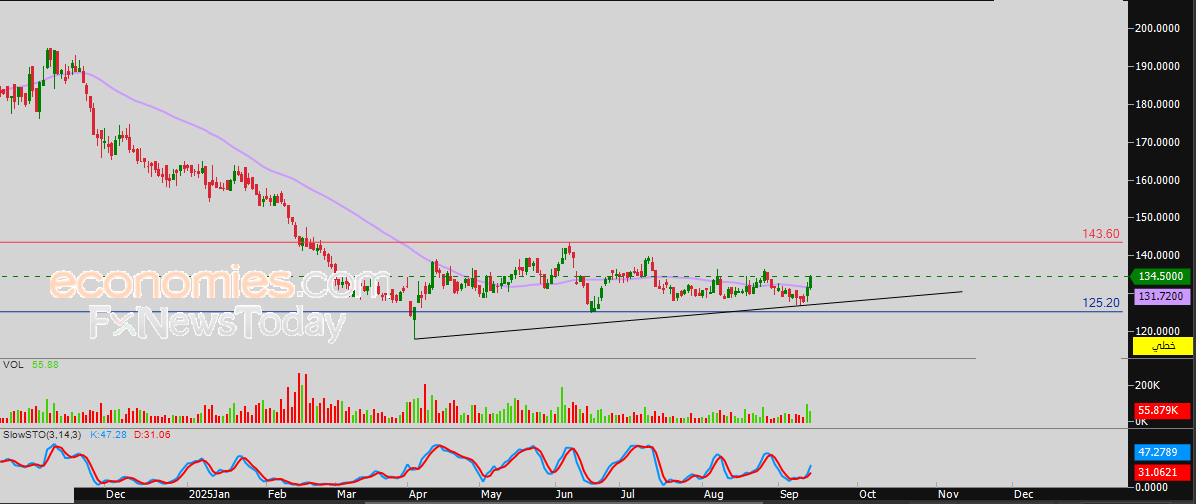Click the K:47.28 stochastic reading
This screenshot has width=1196, height=504.
tap(110, 434)
